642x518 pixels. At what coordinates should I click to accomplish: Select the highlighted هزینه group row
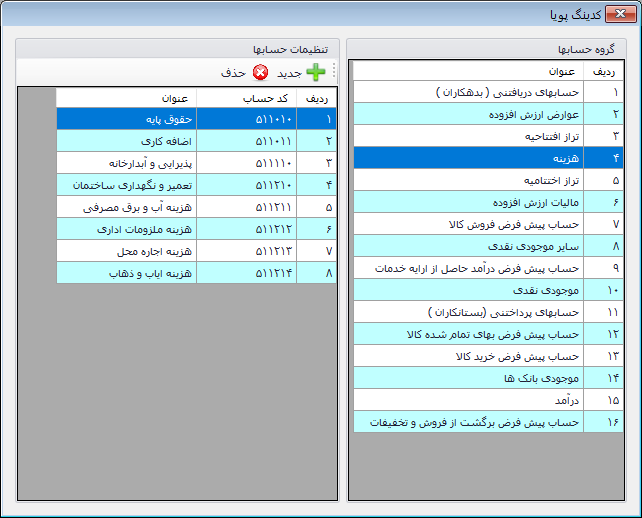pos(488,158)
